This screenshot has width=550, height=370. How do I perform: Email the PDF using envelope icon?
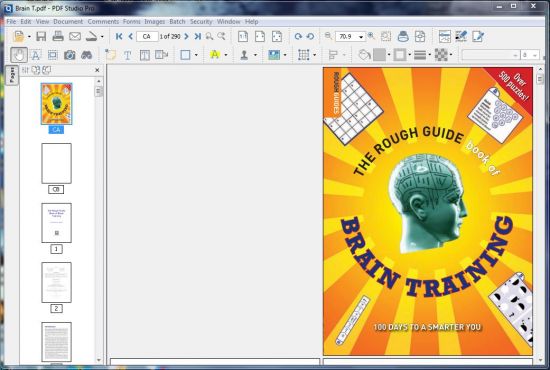75,36
